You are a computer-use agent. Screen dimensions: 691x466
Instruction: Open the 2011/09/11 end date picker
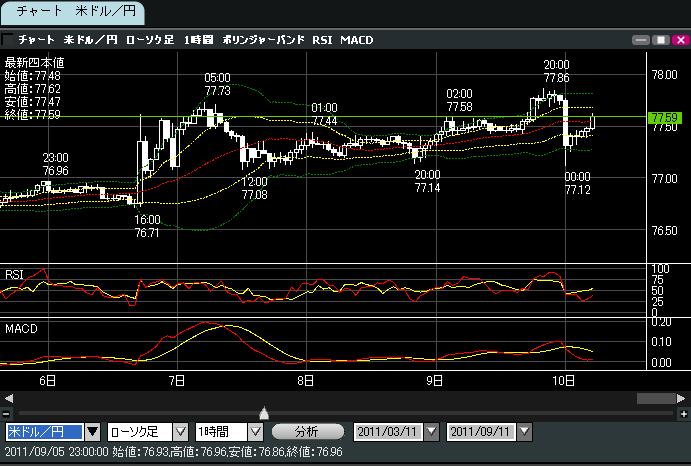pos(523,432)
